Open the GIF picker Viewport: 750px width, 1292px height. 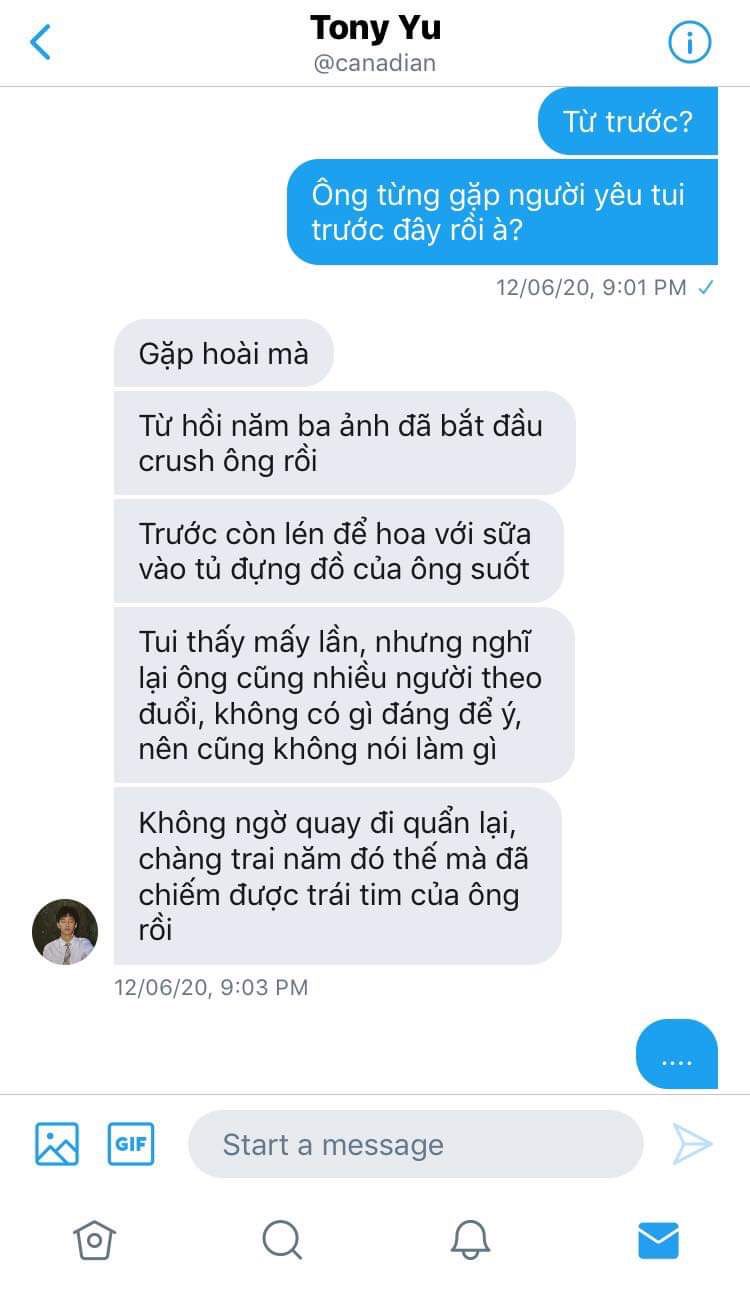[x=131, y=1144]
